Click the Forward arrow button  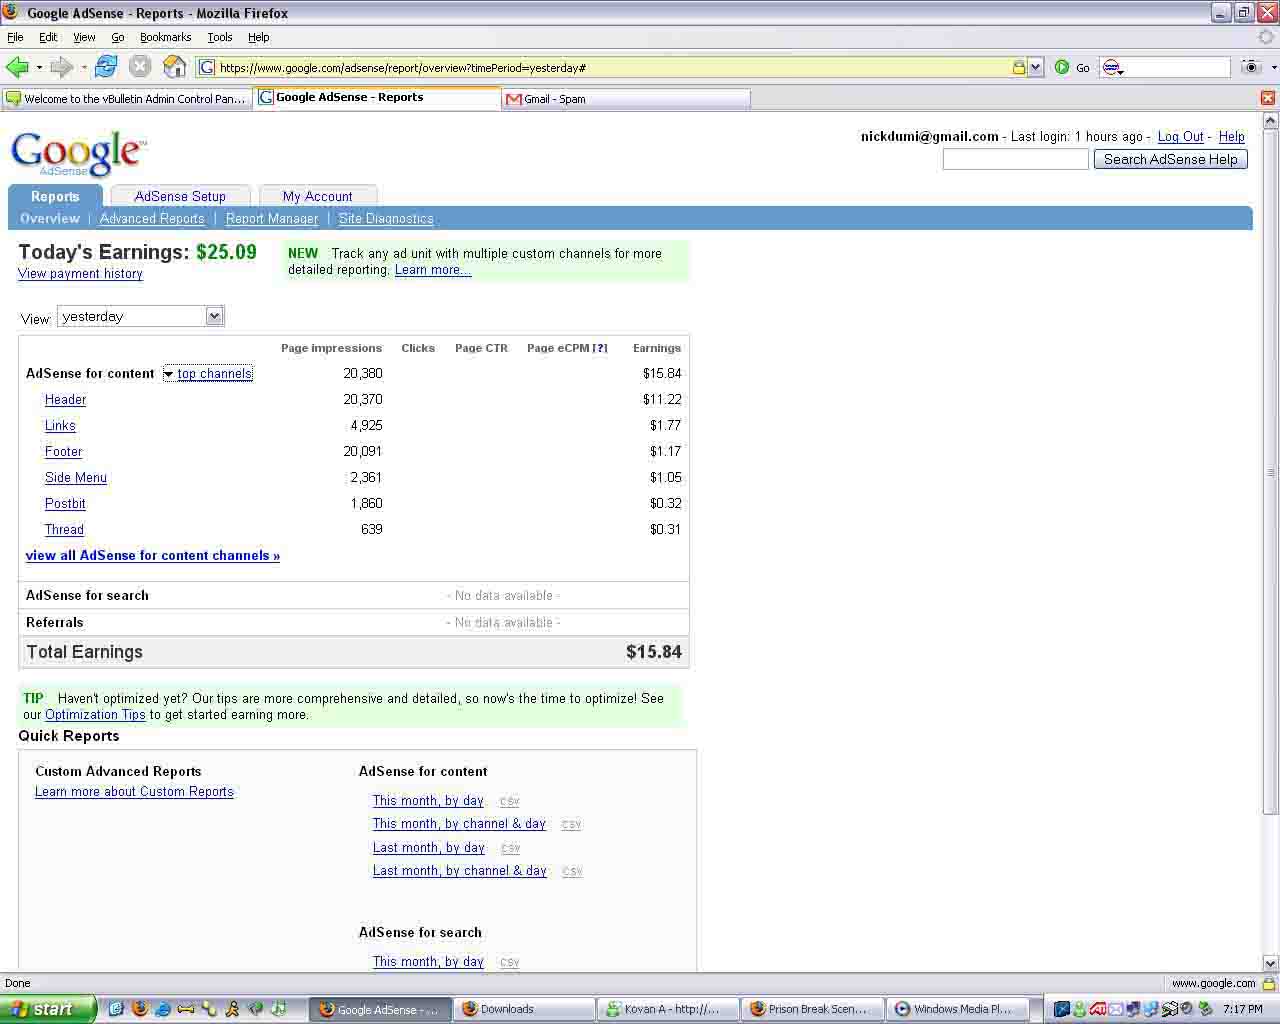click(61, 67)
